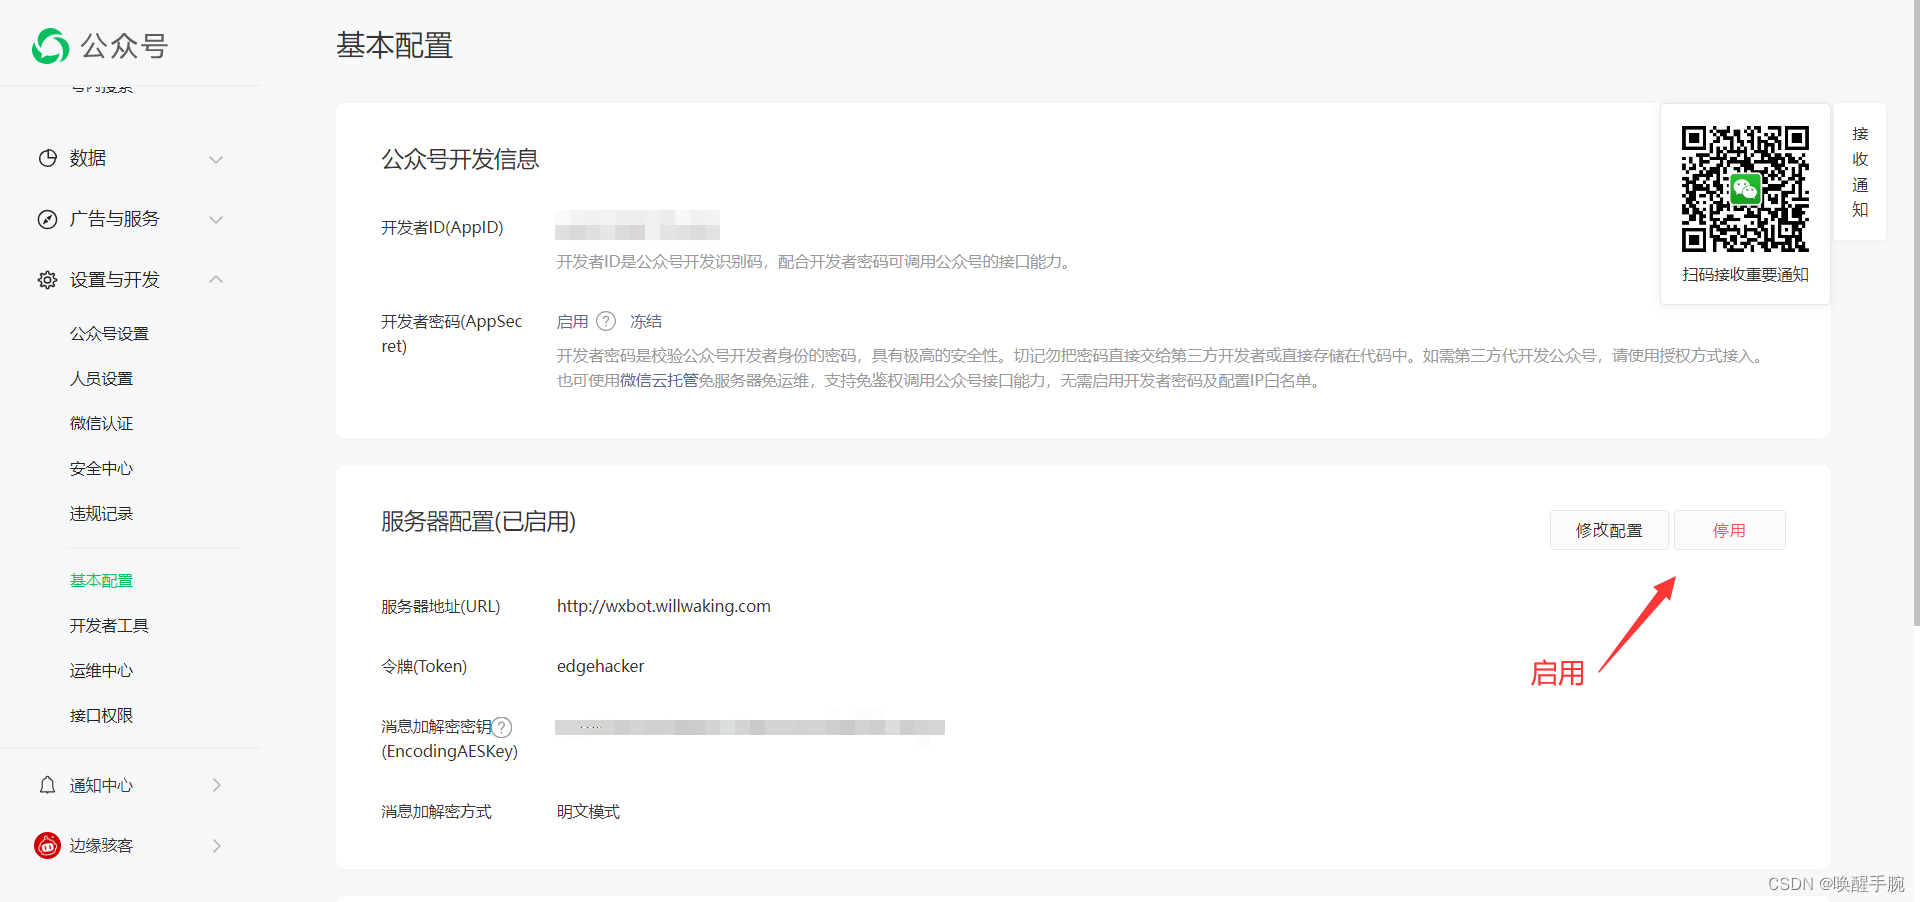The image size is (1920, 902).
Task: Open 人员设置 in sidebar
Action: 101,378
